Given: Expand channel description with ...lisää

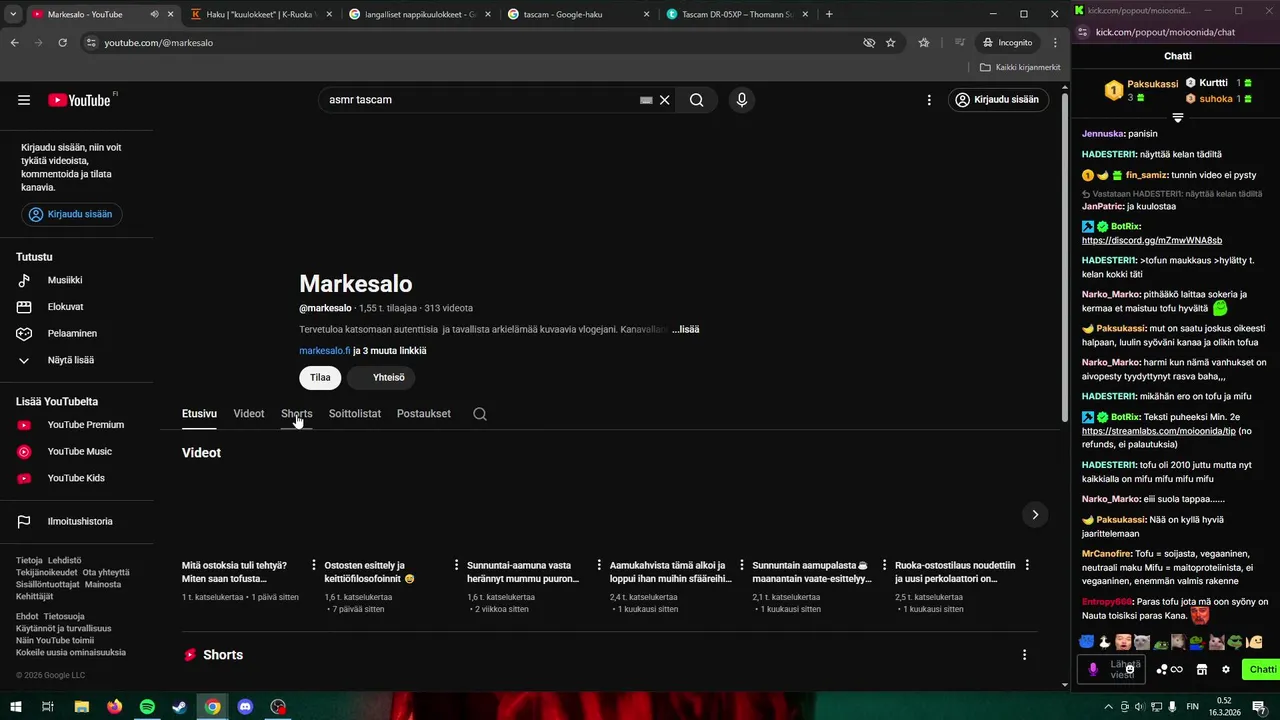Looking at the screenshot, I should click(686, 329).
